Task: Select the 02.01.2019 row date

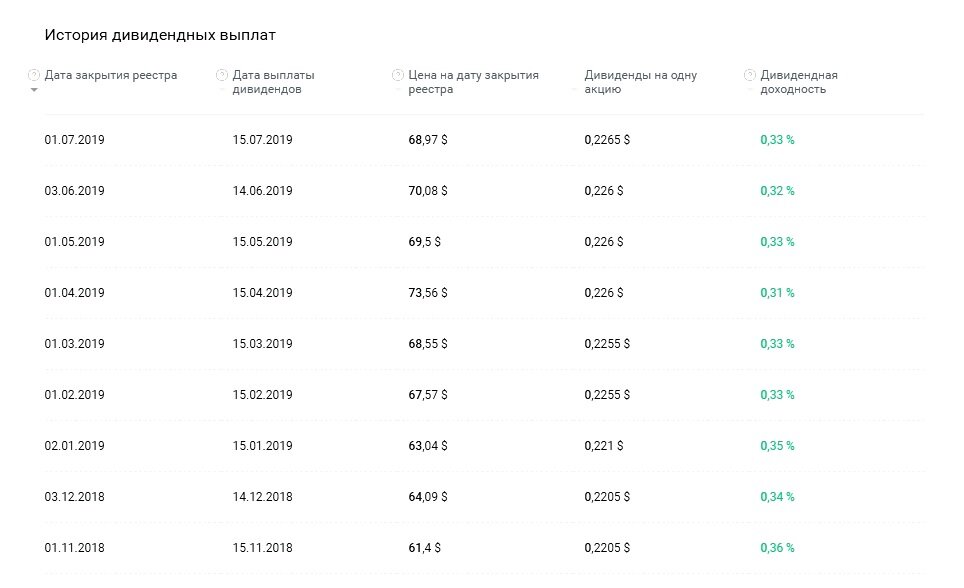Action: pos(75,446)
